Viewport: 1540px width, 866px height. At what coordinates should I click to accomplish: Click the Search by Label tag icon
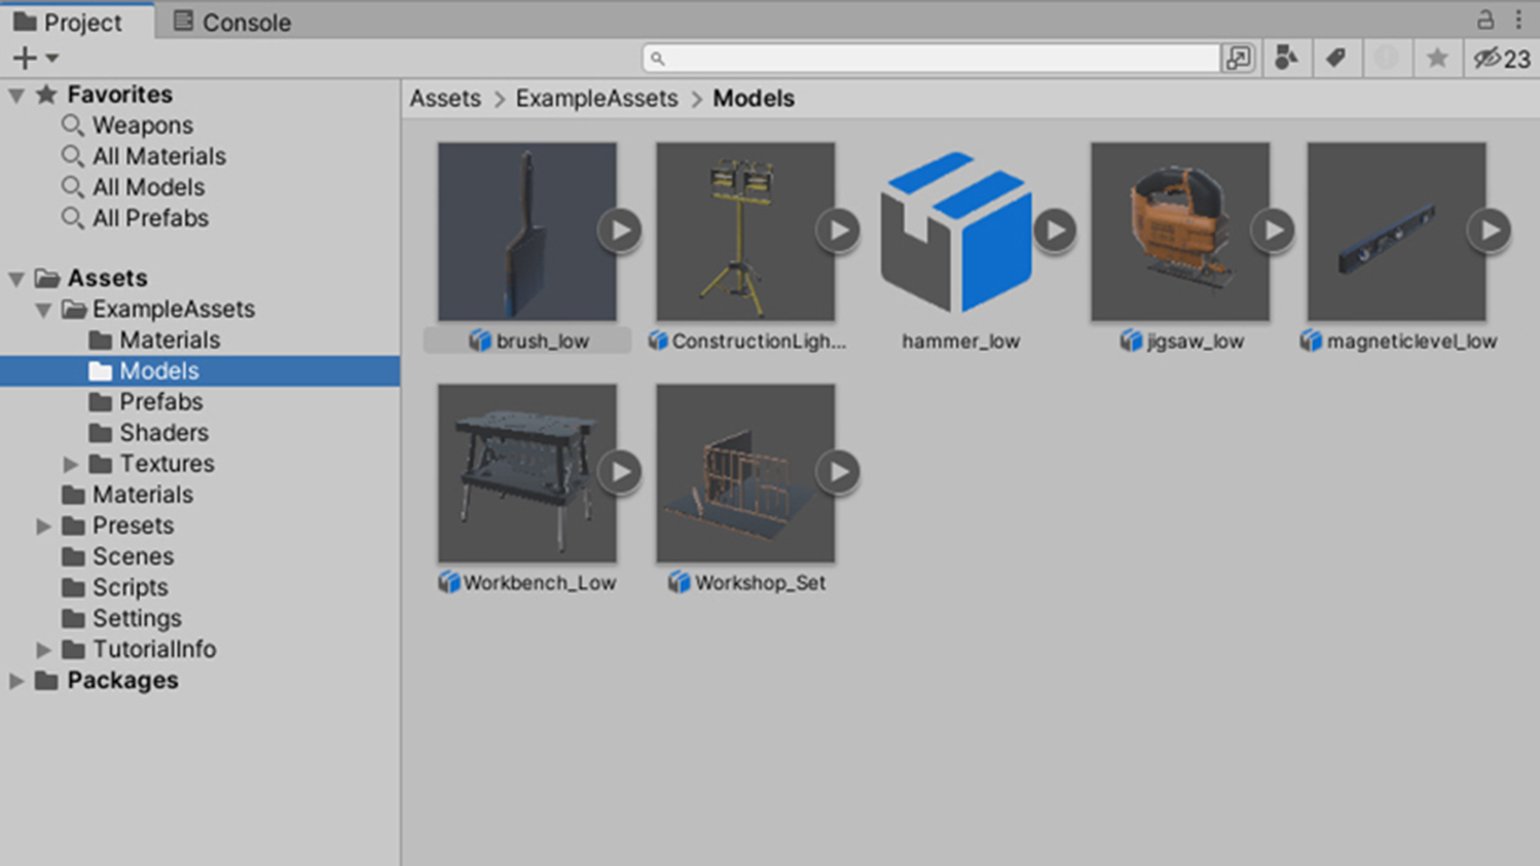click(1335, 59)
